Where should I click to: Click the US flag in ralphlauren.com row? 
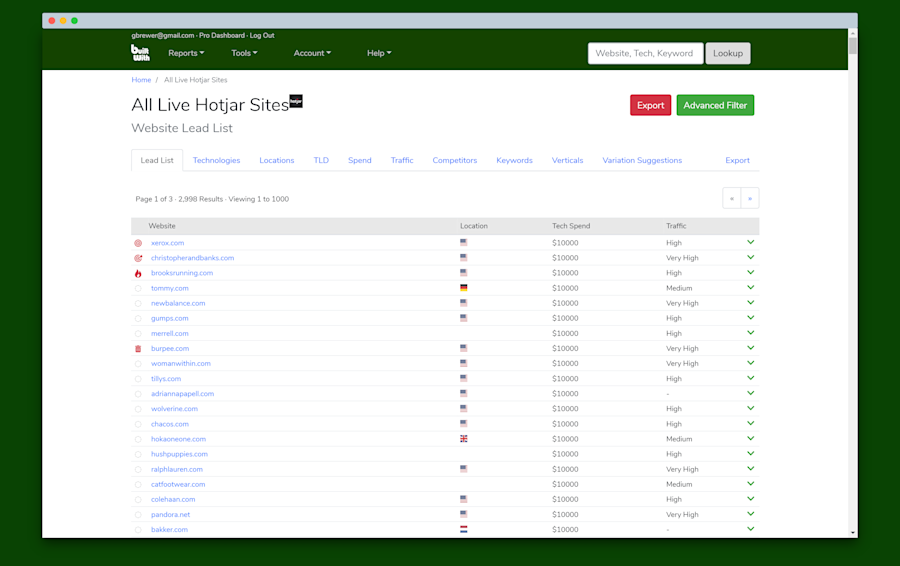(x=464, y=468)
